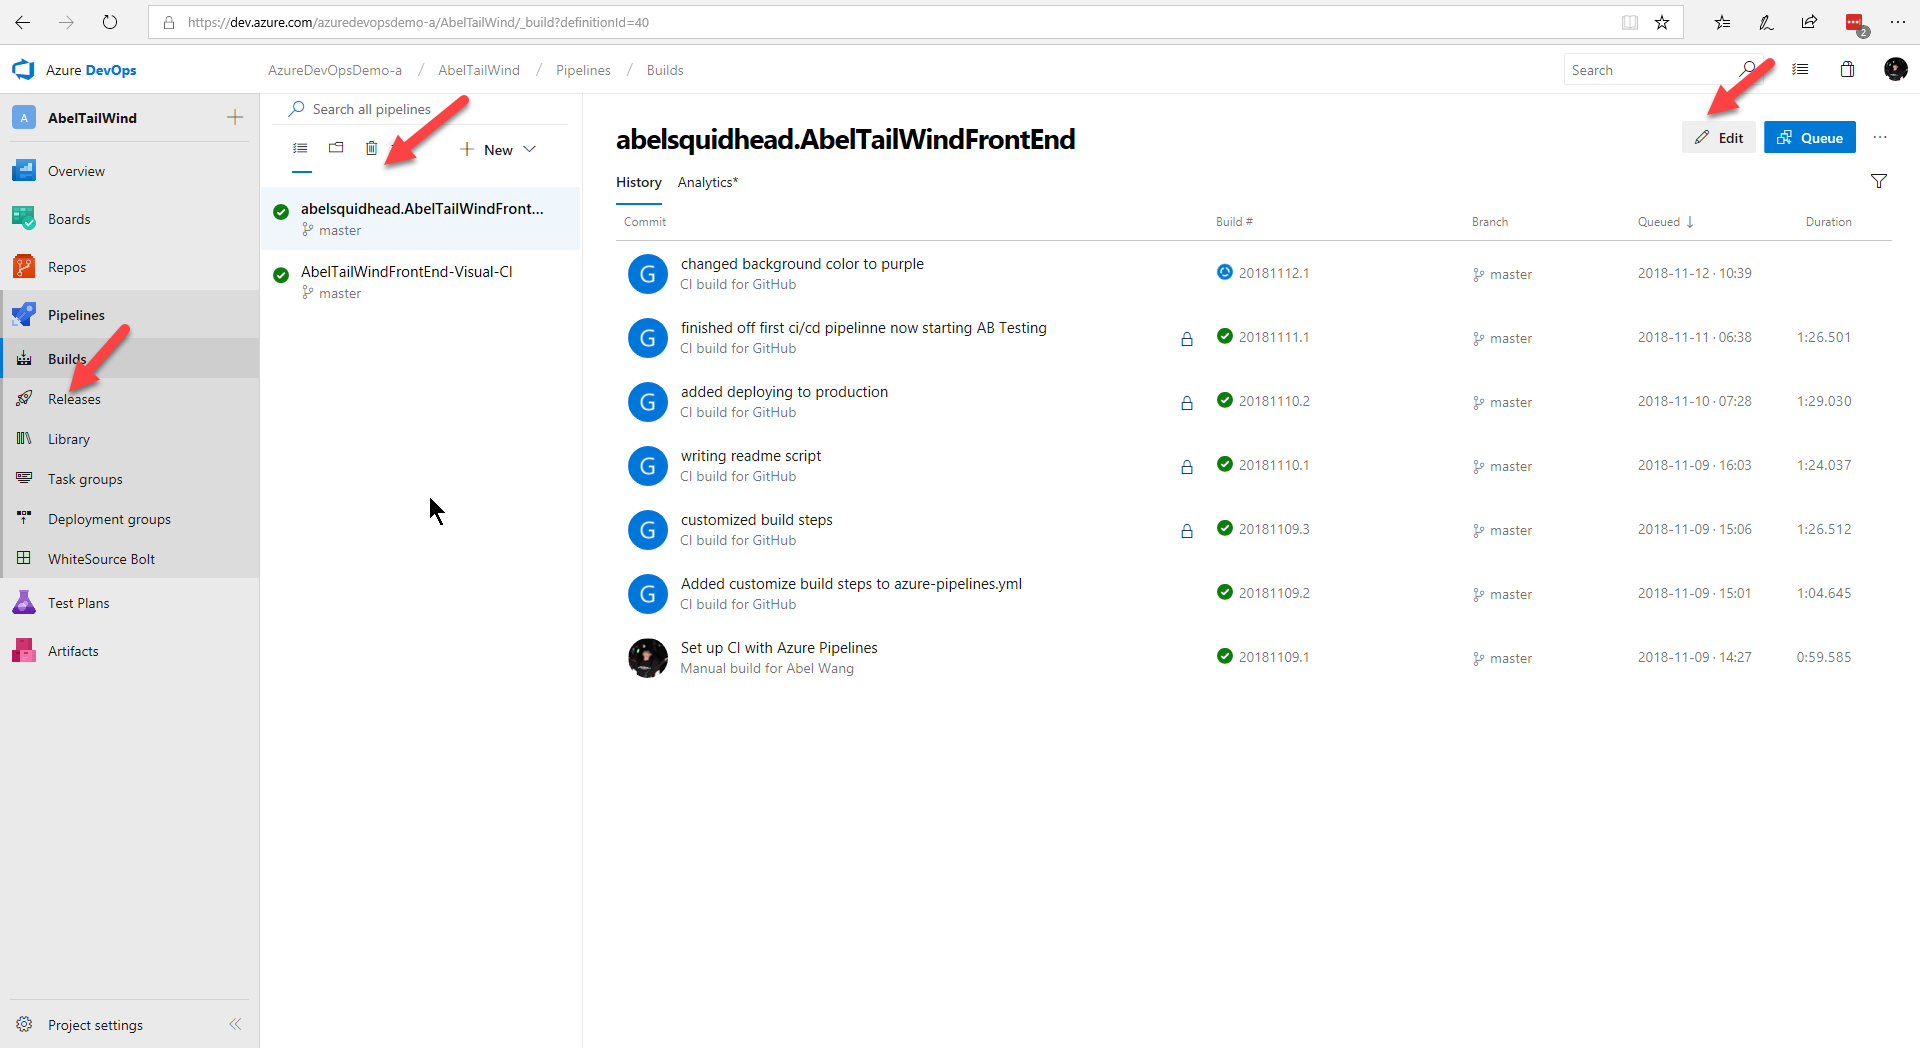Click the browser Back button

click(22, 22)
